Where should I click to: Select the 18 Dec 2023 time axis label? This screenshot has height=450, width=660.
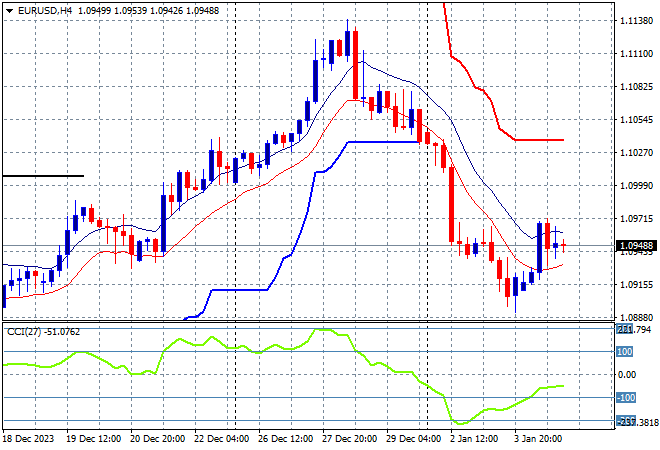(x=29, y=439)
